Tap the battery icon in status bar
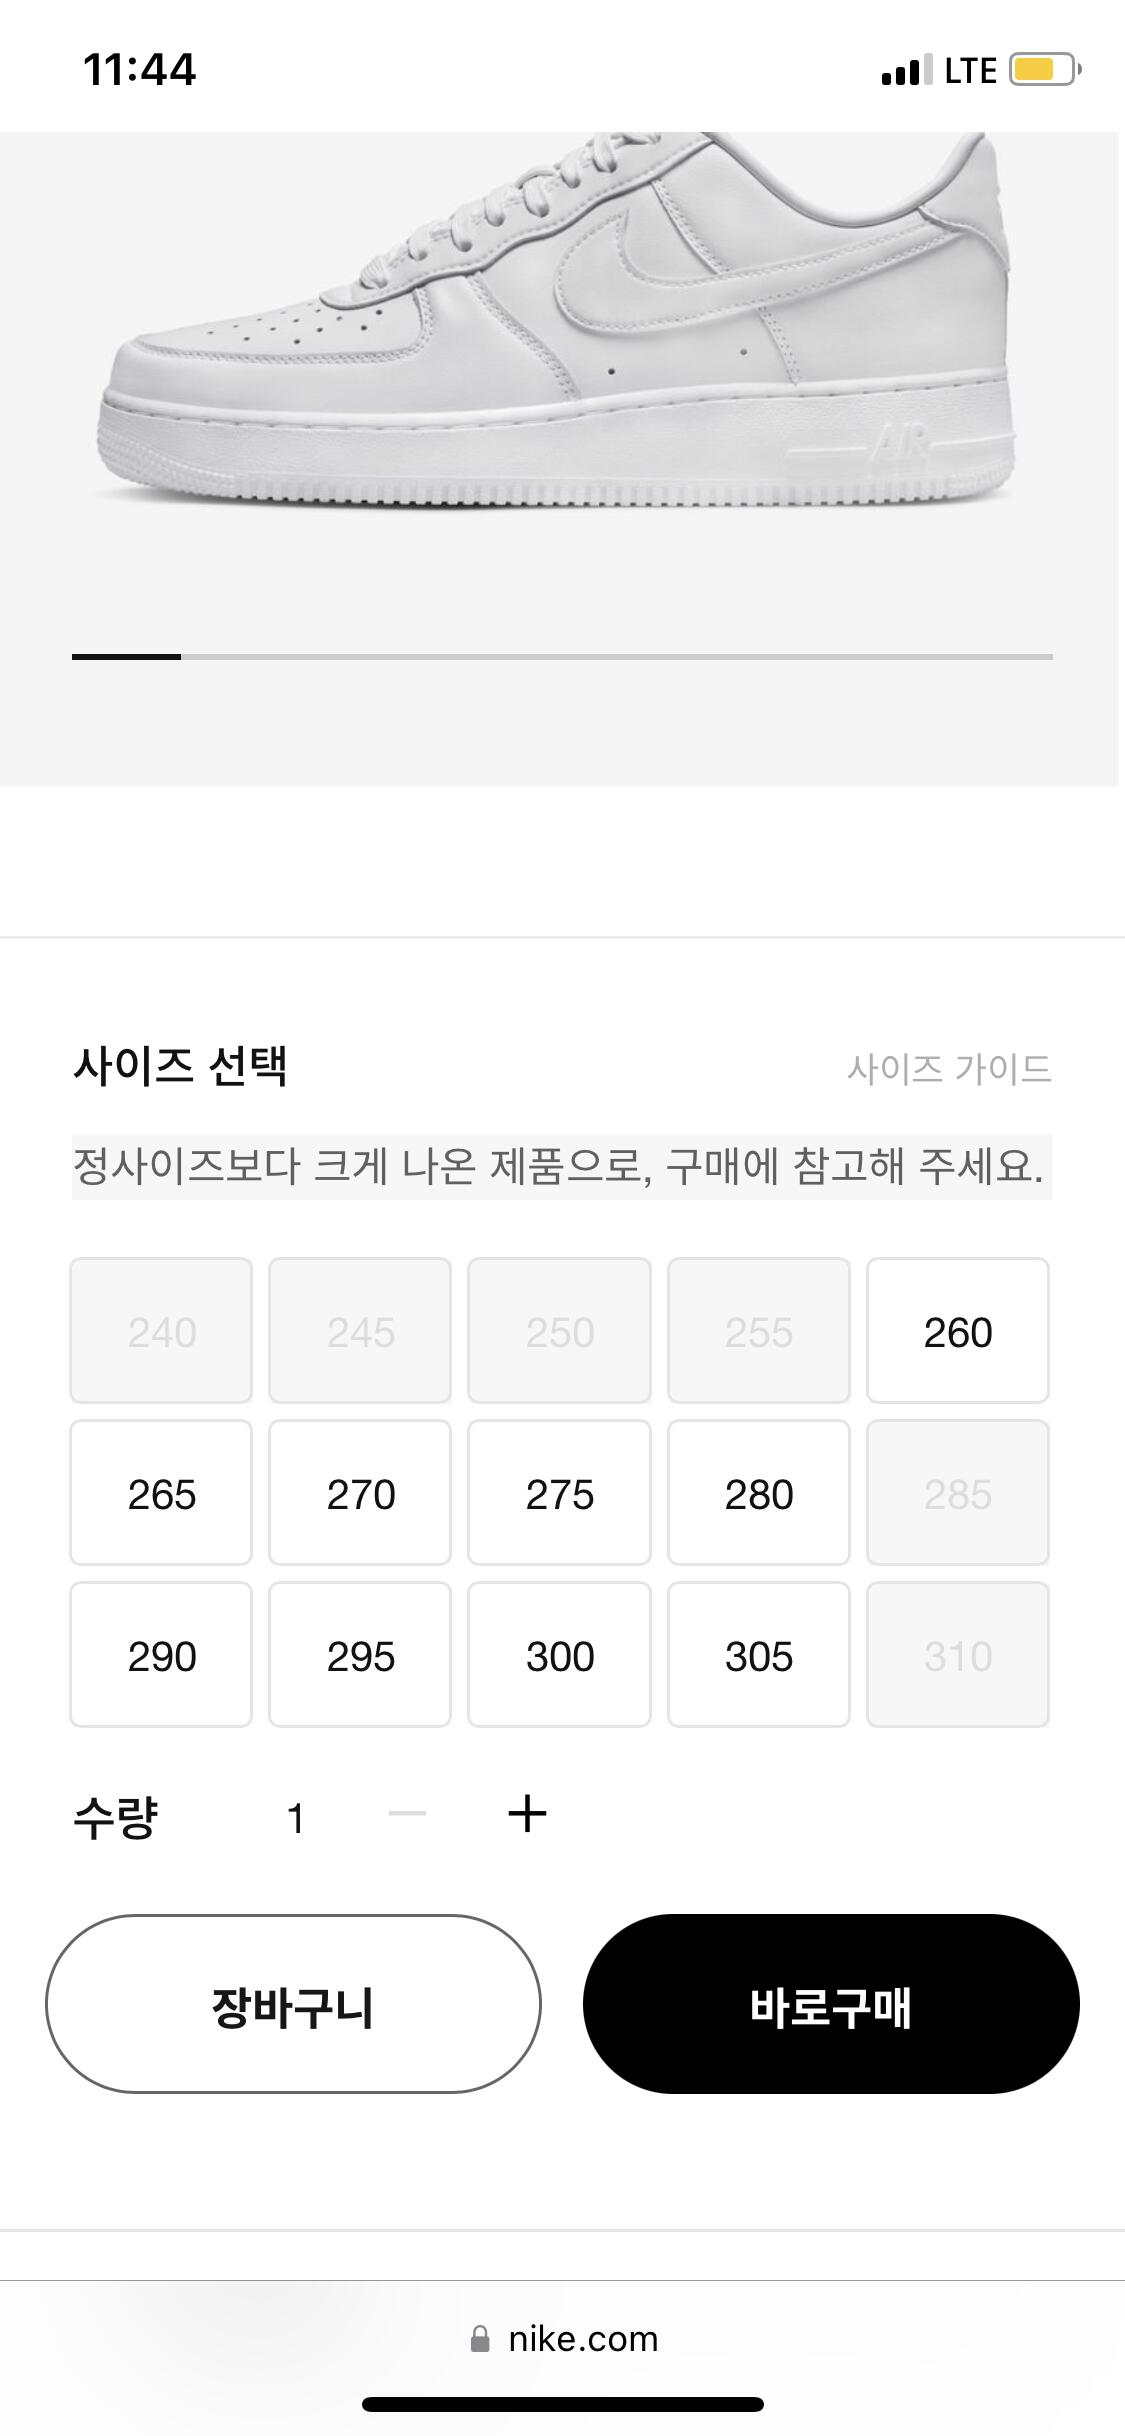The width and height of the screenshot is (1125, 2436). (x=1044, y=70)
